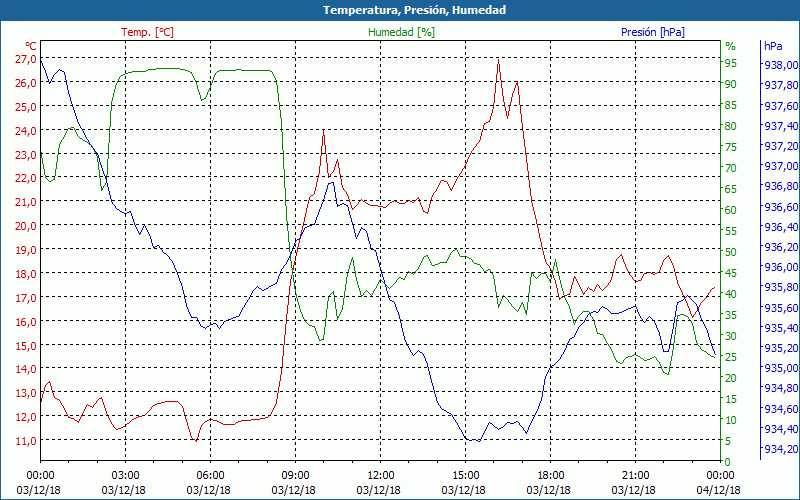Click the green '10' humidity tick label
The width and height of the screenshot is (800, 500).
[x=731, y=420]
